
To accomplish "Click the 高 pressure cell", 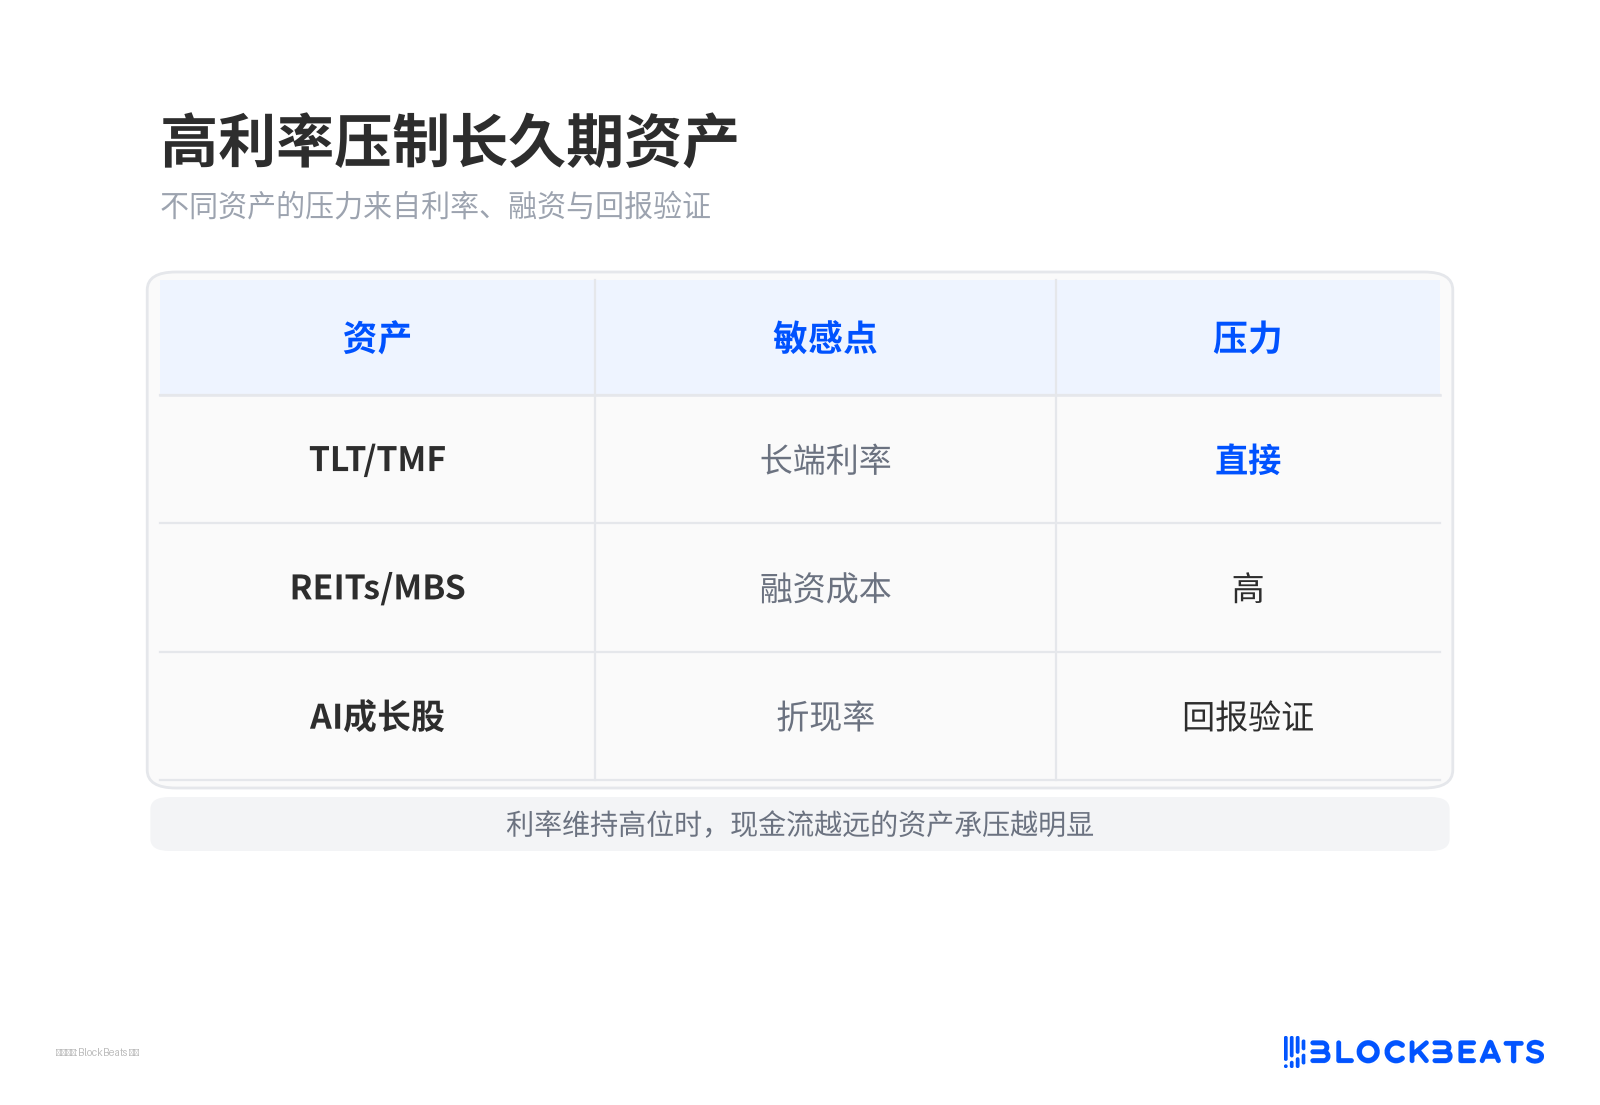I will click(x=1248, y=588).
